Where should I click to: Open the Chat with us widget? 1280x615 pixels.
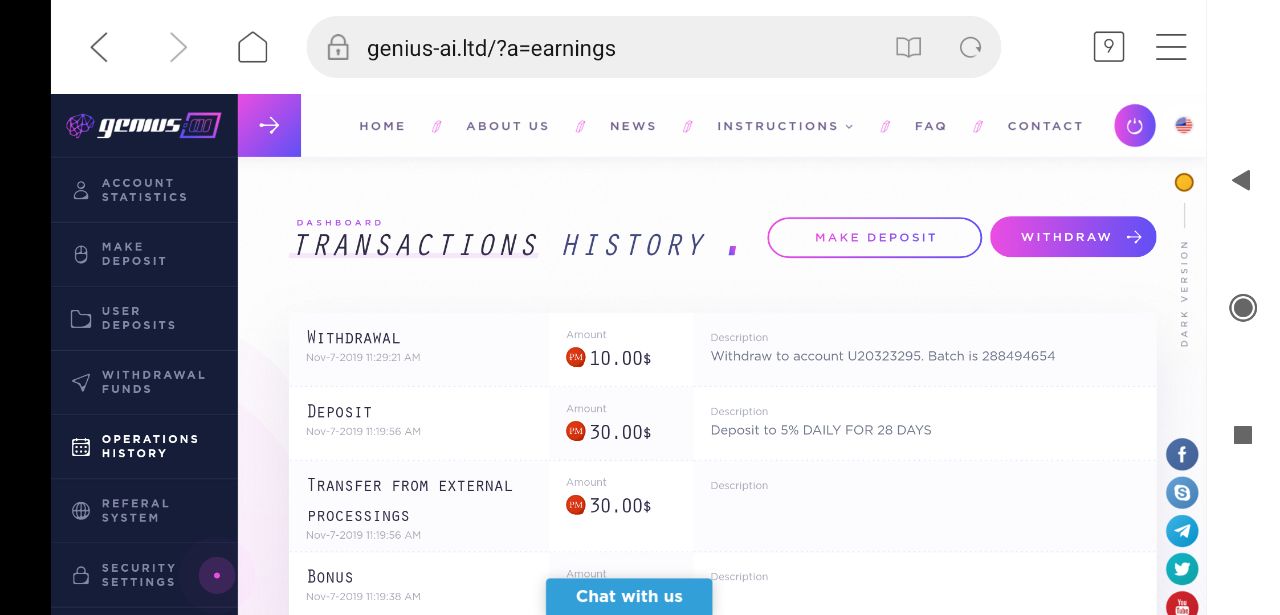629,597
